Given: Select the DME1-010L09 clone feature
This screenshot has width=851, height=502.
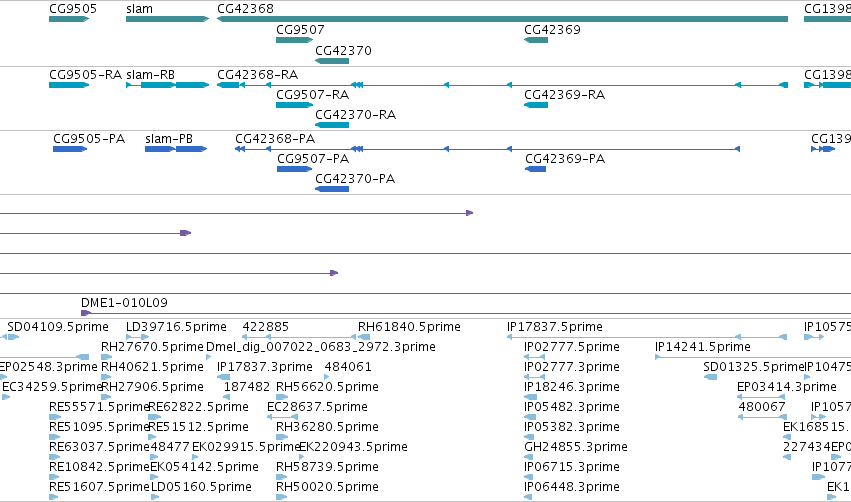Looking at the screenshot, I should tap(466, 313).
